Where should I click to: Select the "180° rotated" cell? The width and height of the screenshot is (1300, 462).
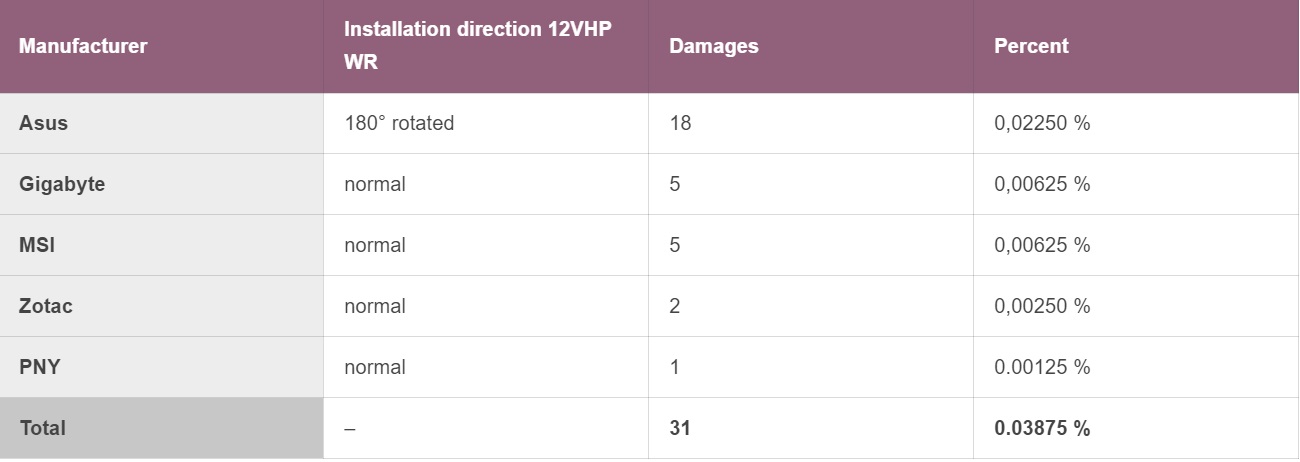pyautogui.click(x=399, y=123)
